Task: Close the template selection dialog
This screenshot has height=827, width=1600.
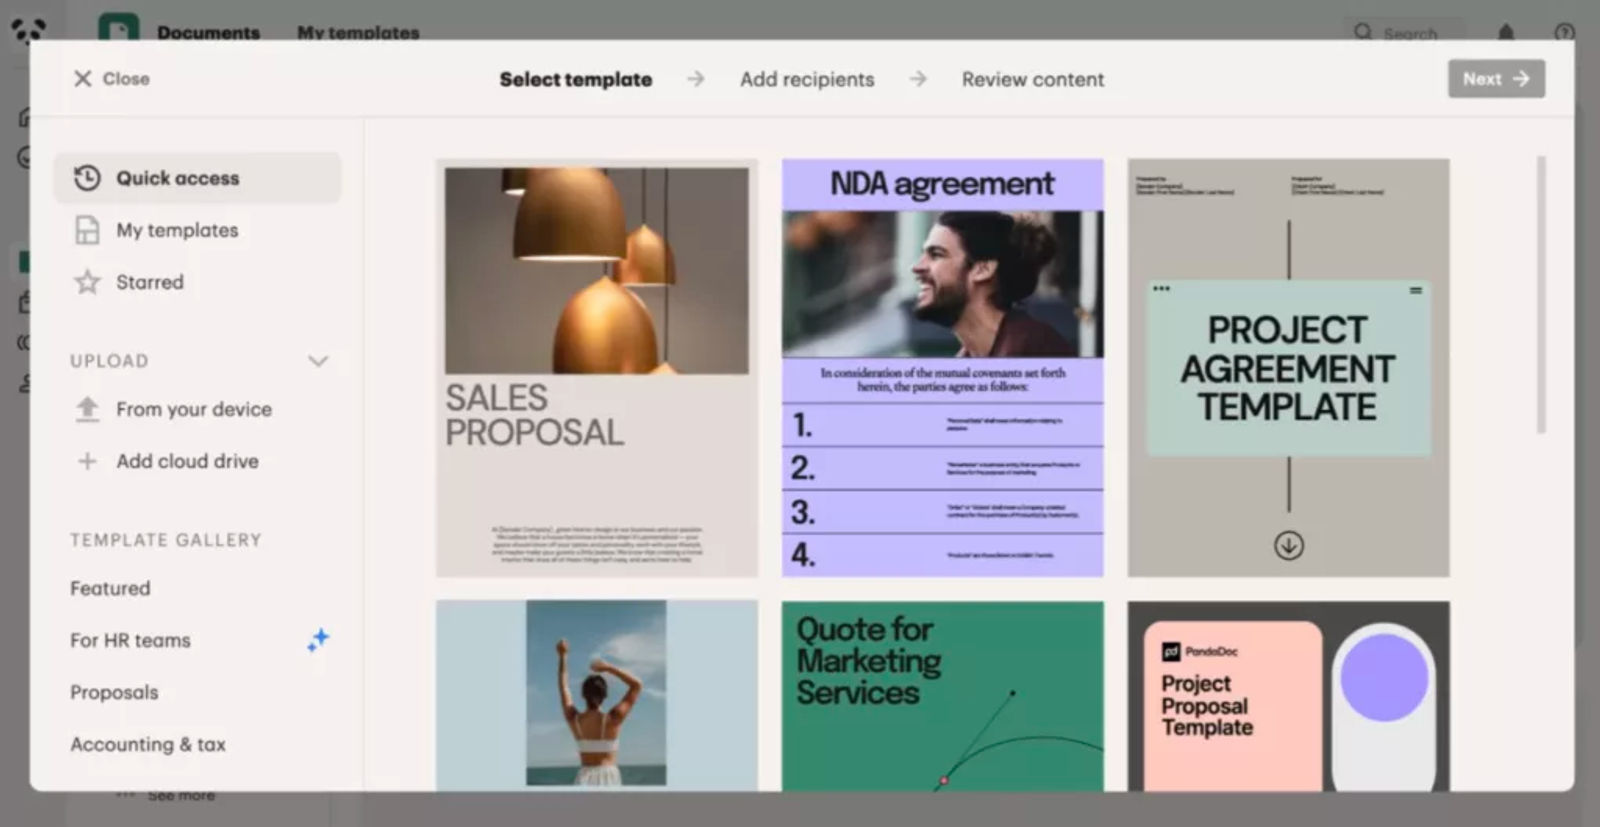Action: coord(111,79)
